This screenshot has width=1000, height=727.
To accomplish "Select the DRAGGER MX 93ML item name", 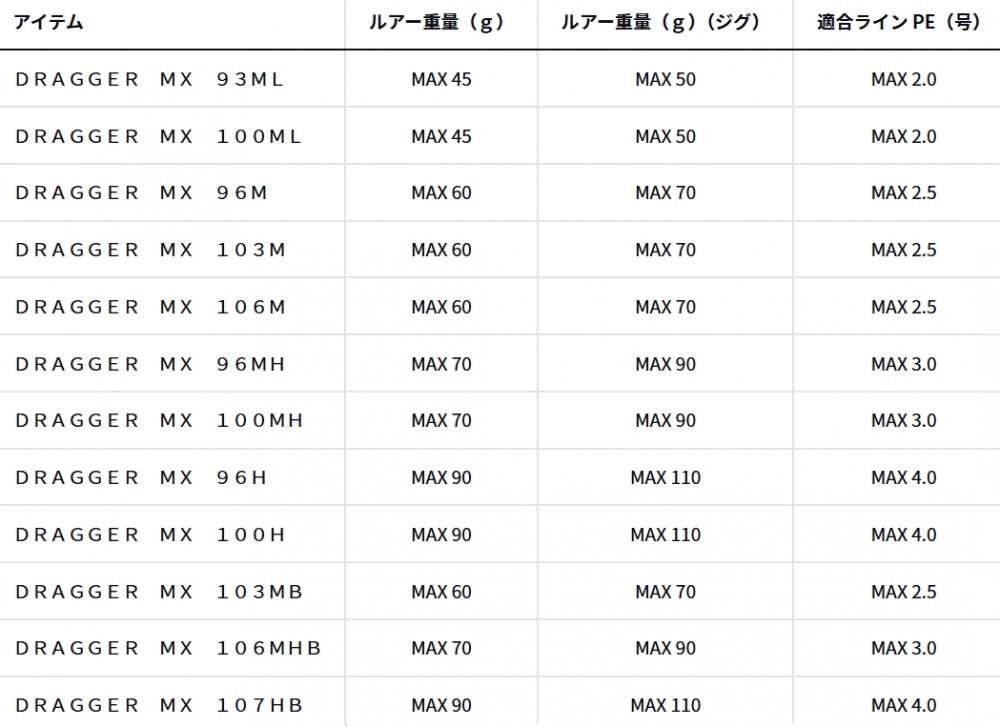I will (150, 79).
